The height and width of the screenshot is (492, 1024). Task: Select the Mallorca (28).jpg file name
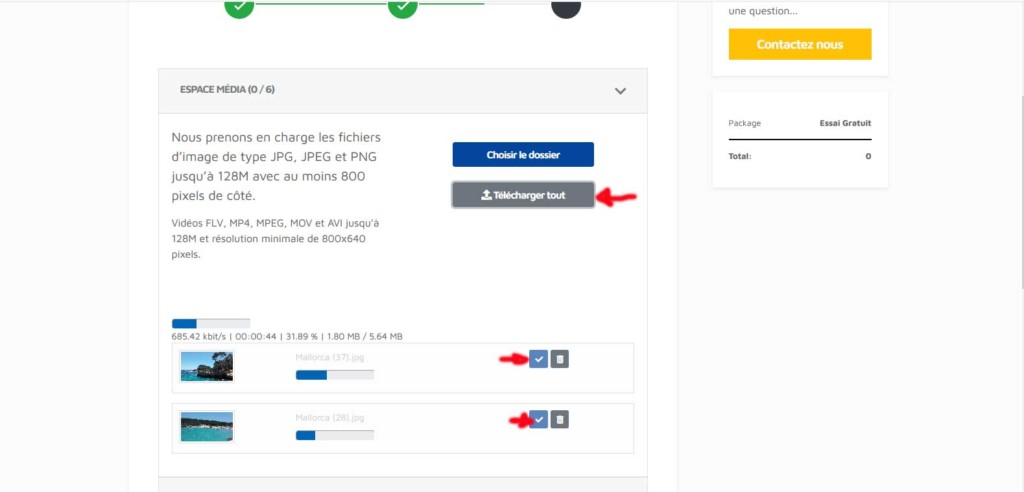coord(330,418)
